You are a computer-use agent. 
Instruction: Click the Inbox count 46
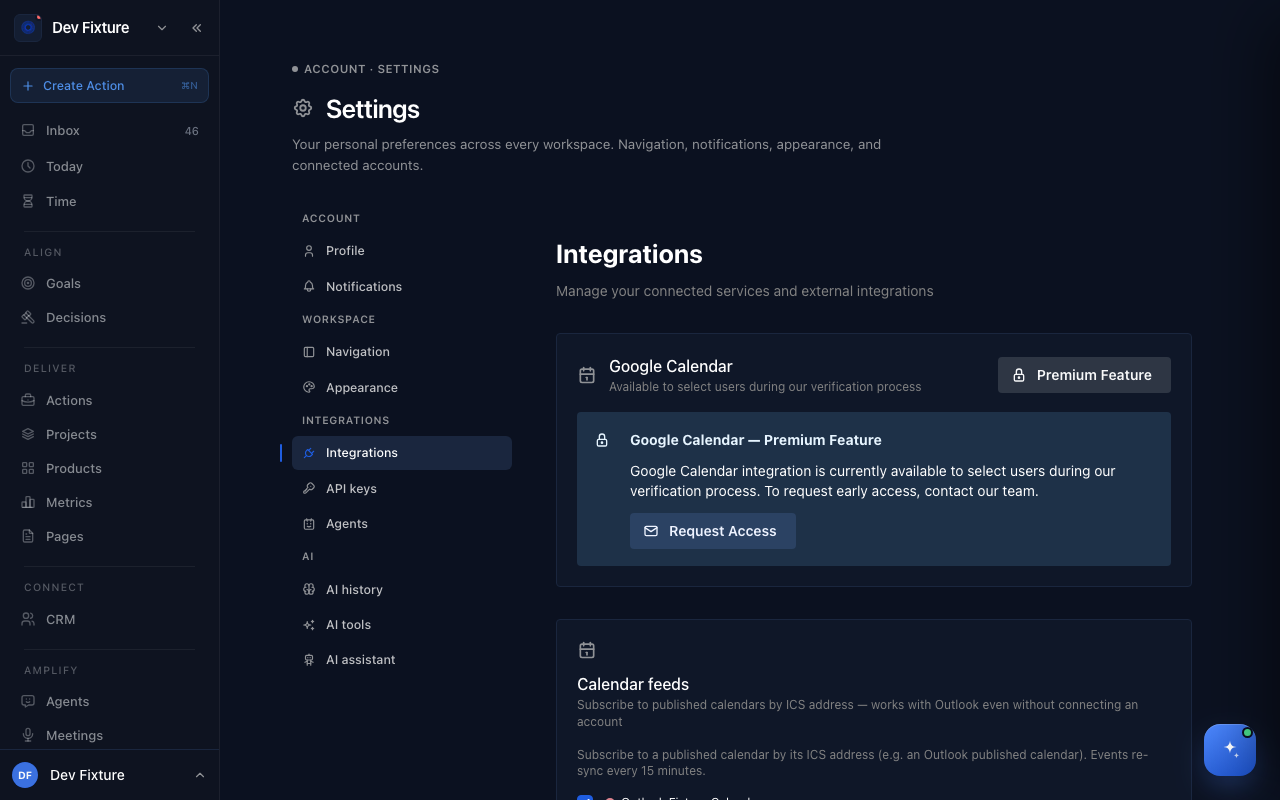(x=191, y=131)
